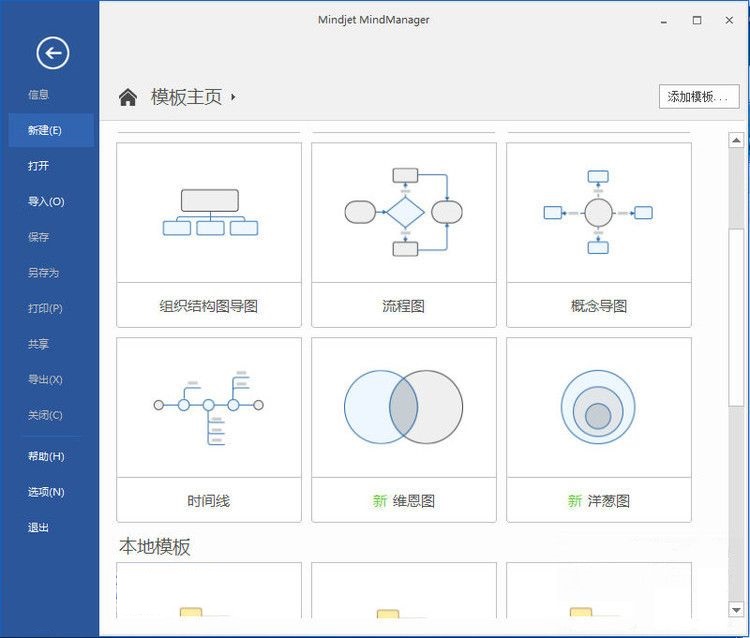Select the 流程图 template thumbnail
This screenshot has width=750, height=638.
[404, 212]
